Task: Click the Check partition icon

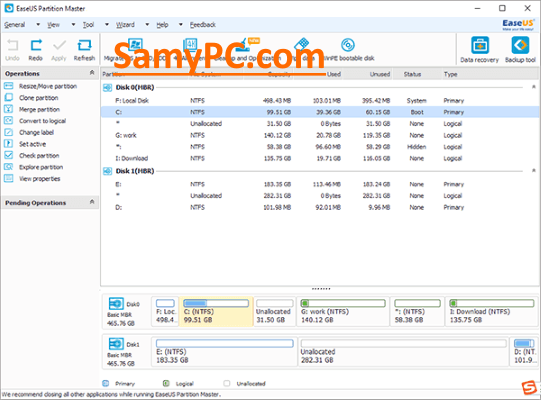Action: point(9,155)
